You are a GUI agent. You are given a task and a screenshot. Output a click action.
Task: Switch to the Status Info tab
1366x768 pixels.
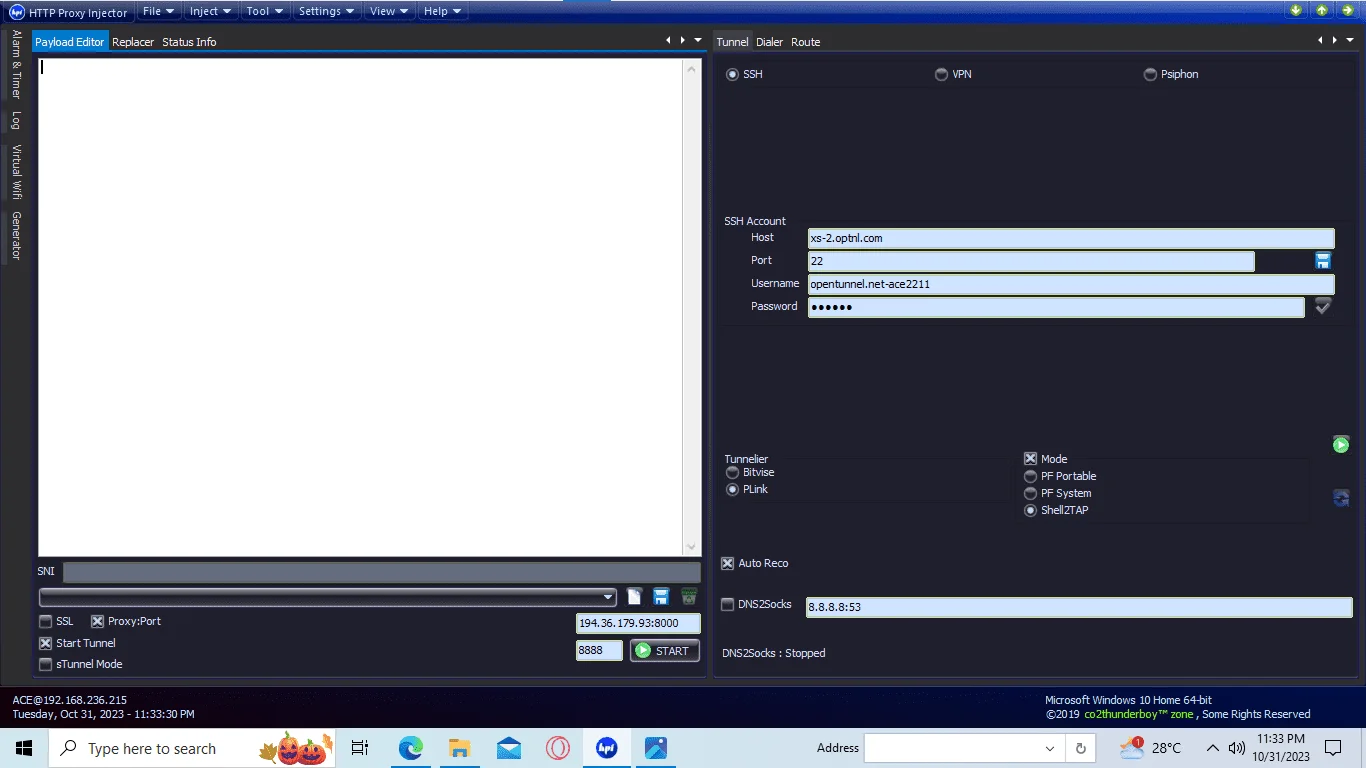pos(189,42)
